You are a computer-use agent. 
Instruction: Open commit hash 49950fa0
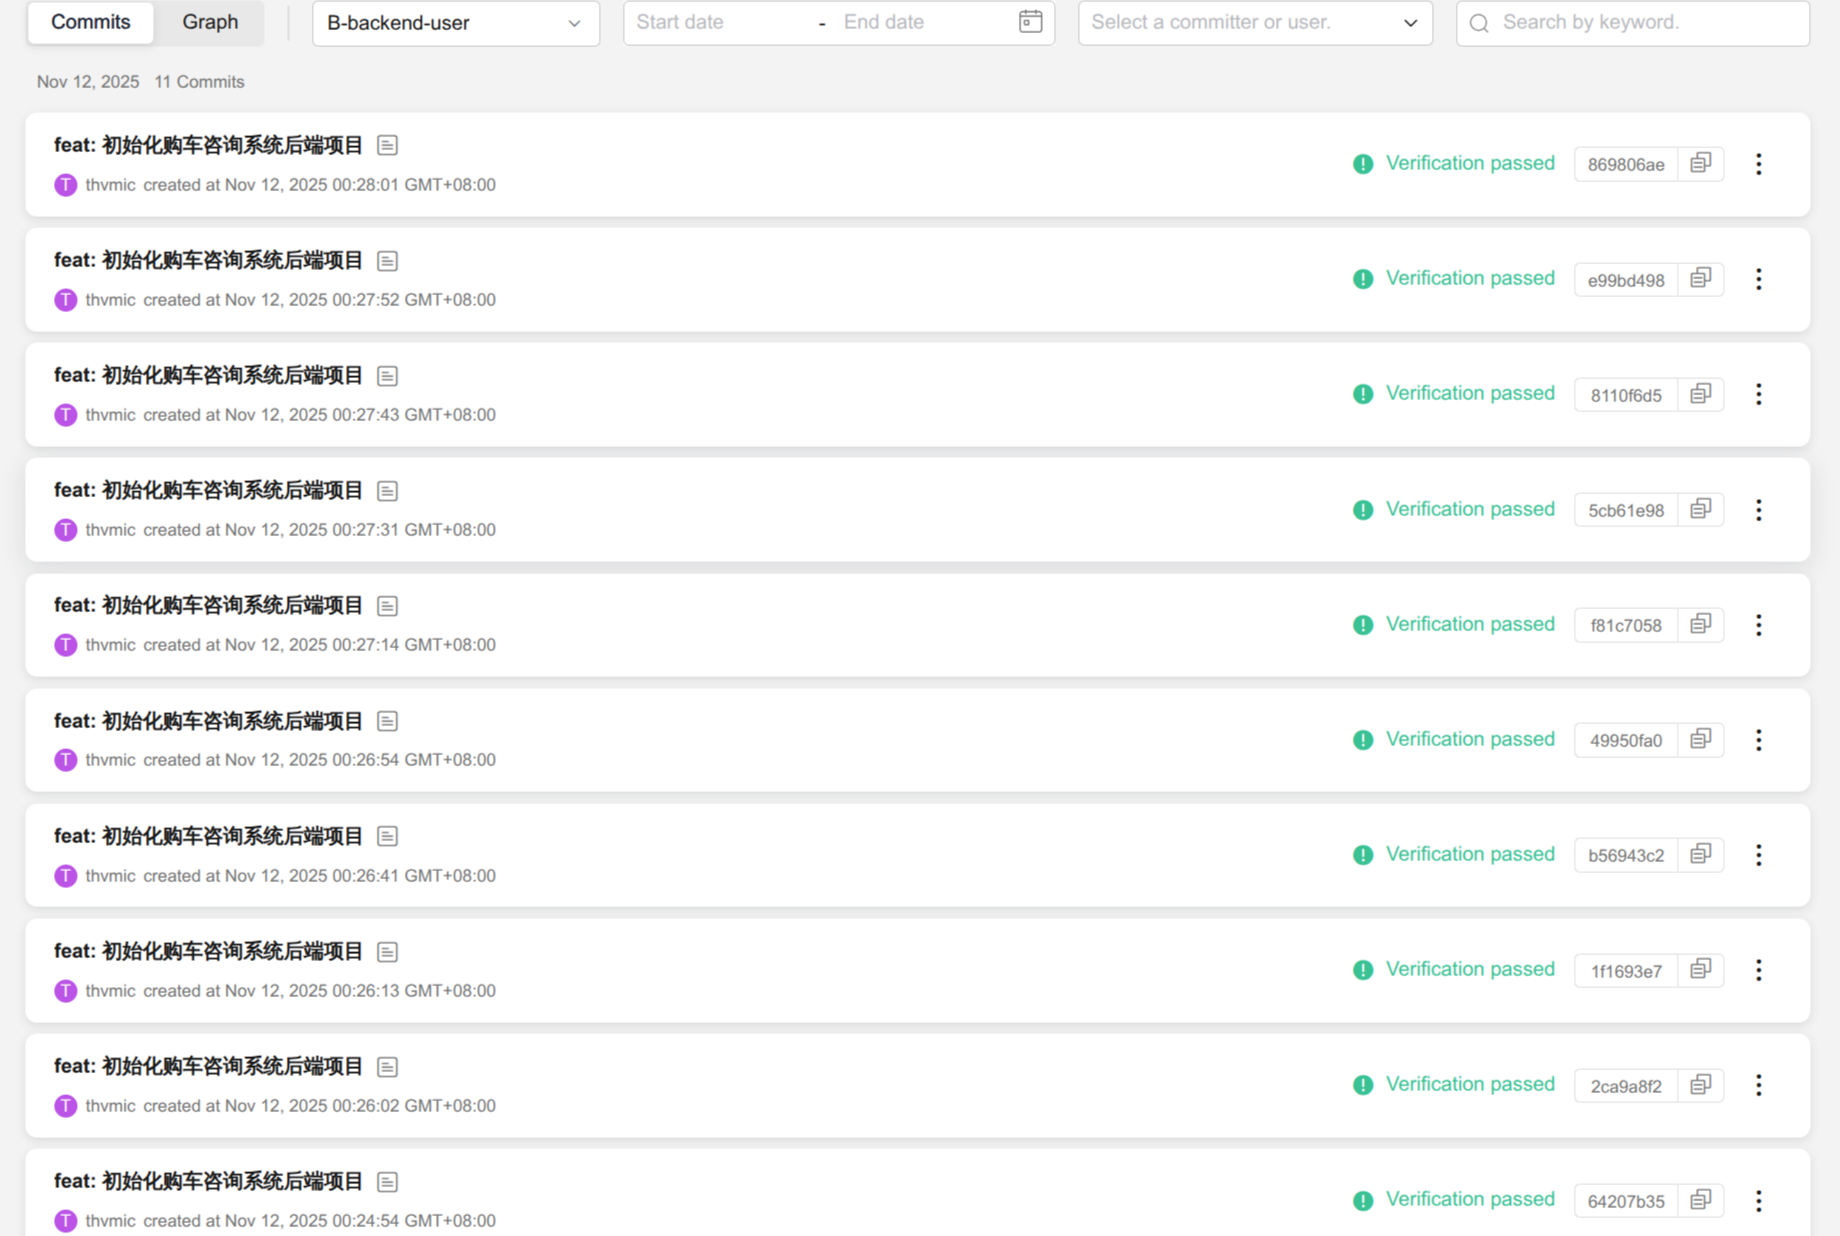pyautogui.click(x=1626, y=740)
